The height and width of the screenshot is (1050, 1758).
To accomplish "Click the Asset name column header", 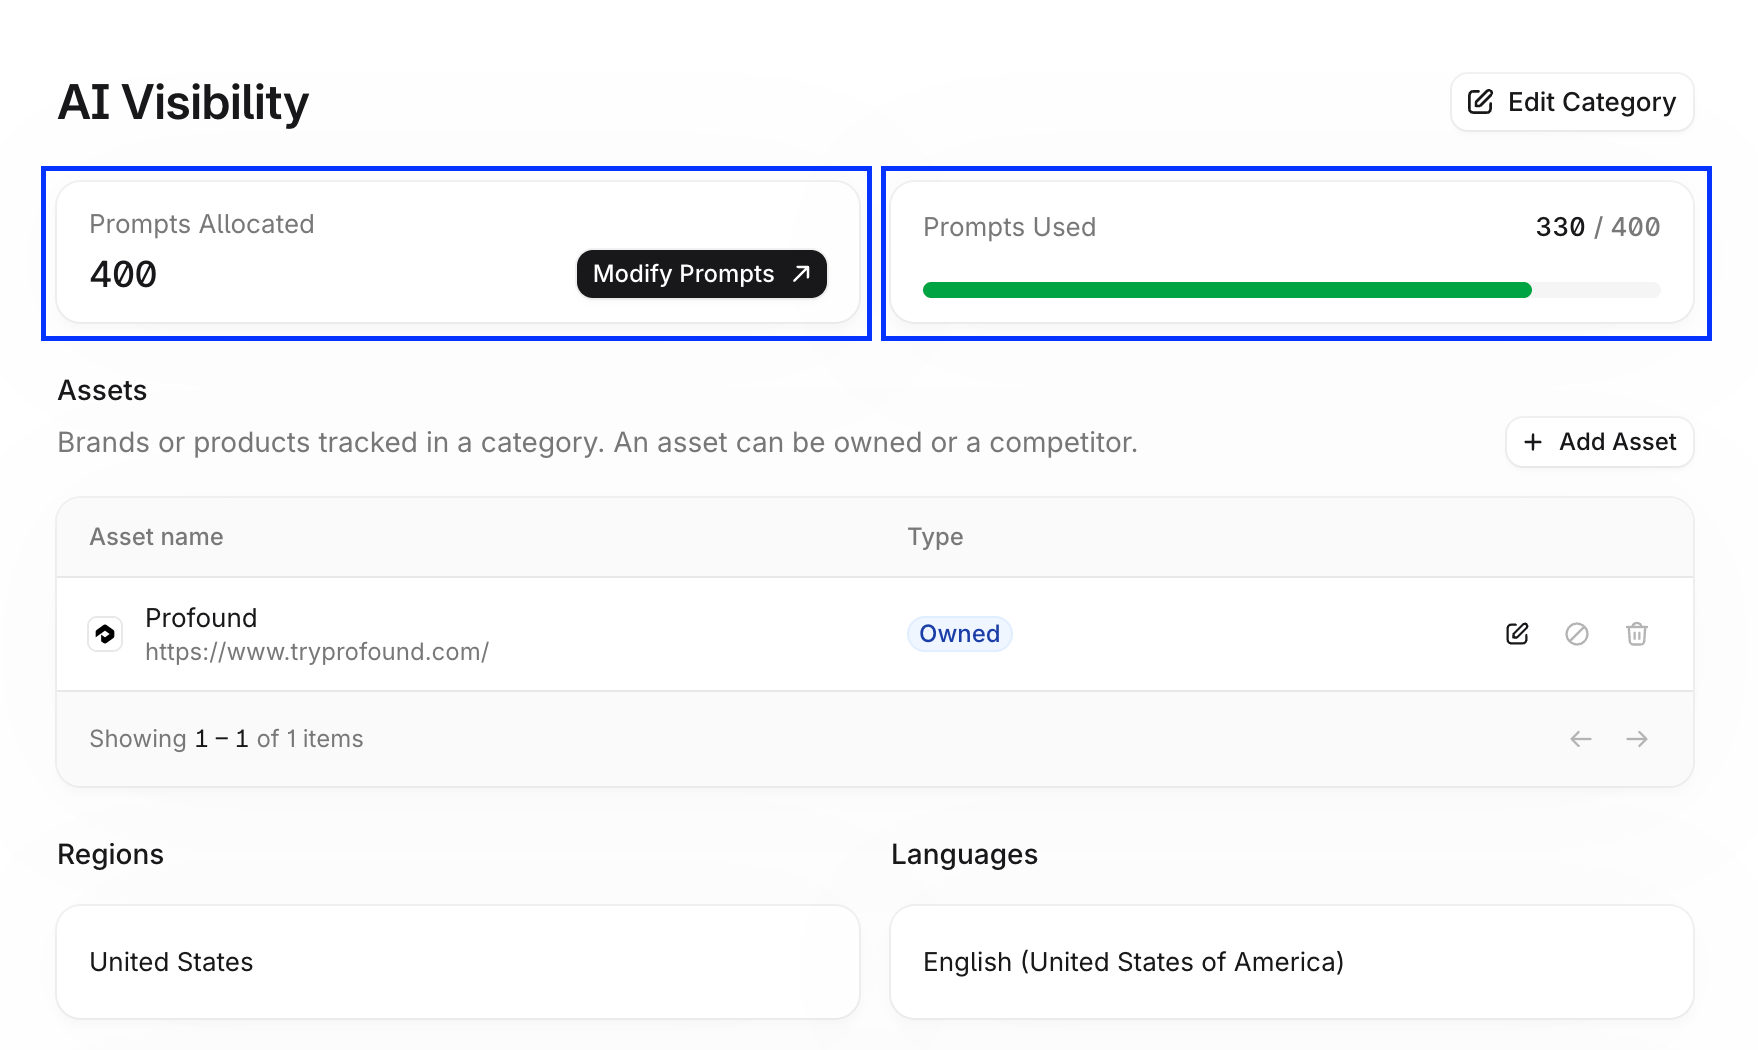I will 156,537.
